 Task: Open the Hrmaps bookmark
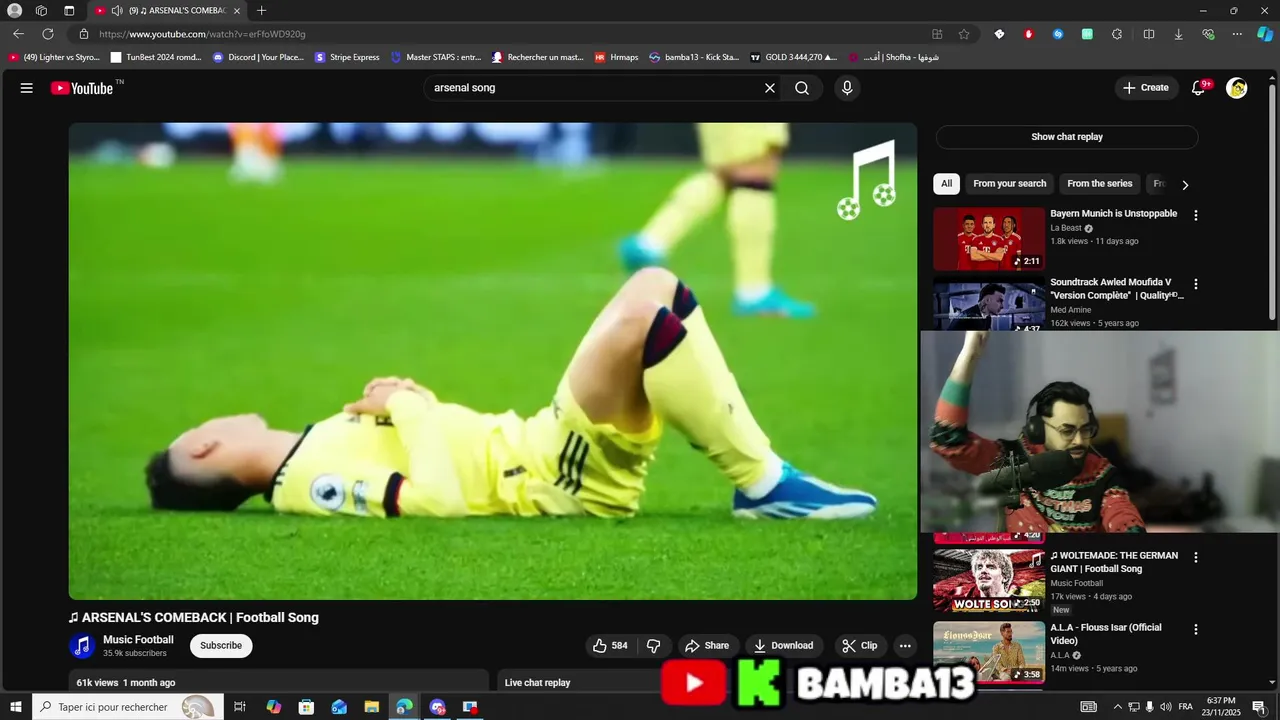pyautogui.click(x=616, y=57)
